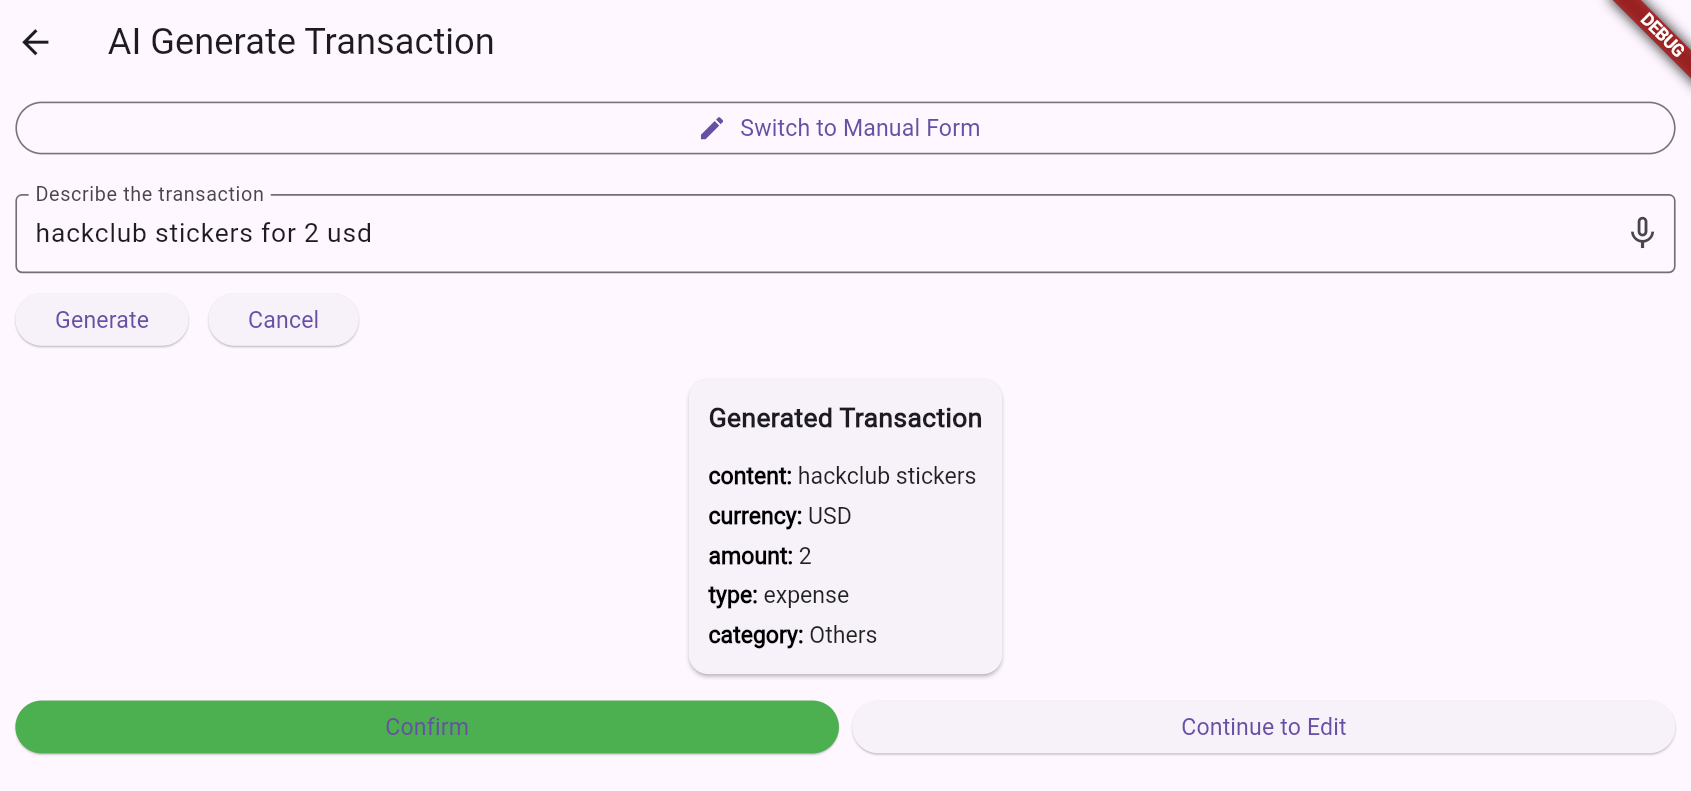
Task: Click the pencil icon beside Manual Form
Action: pyautogui.click(x=712, y=128)
